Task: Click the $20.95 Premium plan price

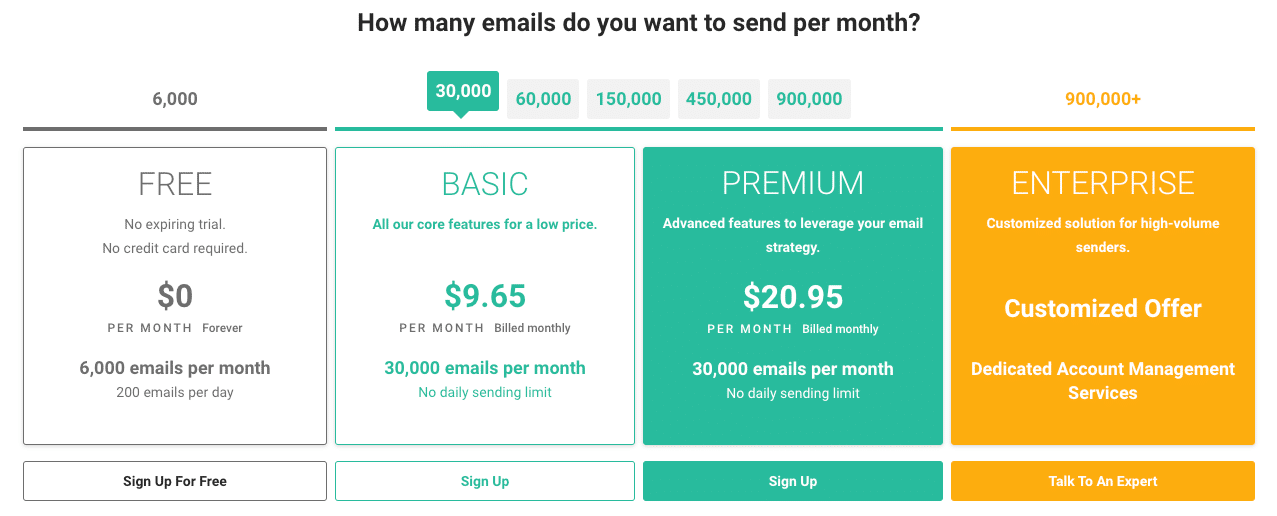Action: 793,297
